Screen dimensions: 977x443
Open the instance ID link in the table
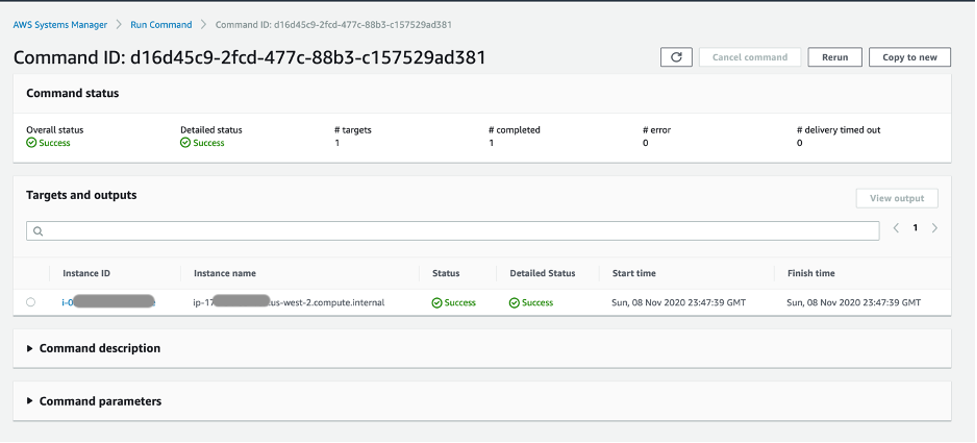(x=108, y=302)
